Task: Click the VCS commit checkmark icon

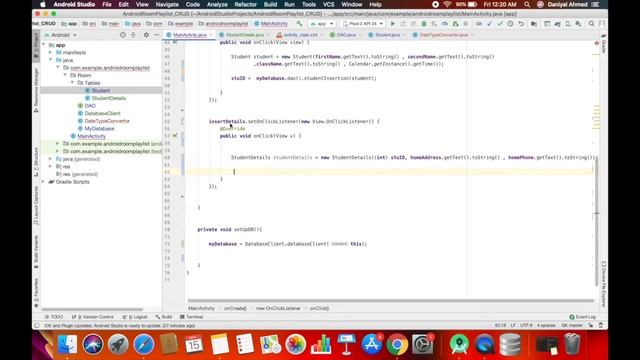Action: (500, 24)
